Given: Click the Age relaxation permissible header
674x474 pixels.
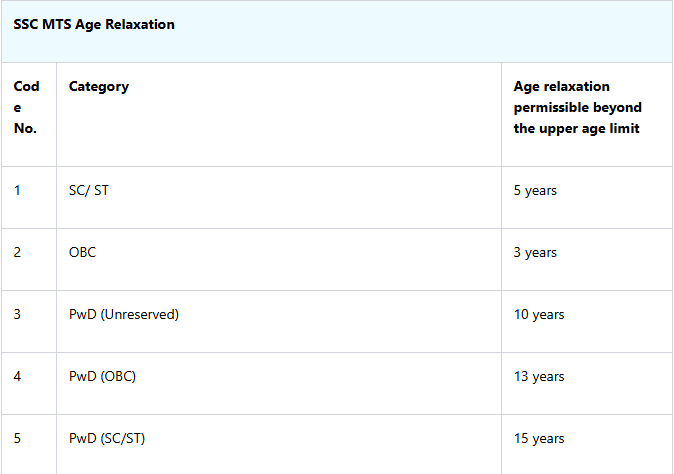Looking at the screenshot, I should pyautogui.click(x=577, y=107).
